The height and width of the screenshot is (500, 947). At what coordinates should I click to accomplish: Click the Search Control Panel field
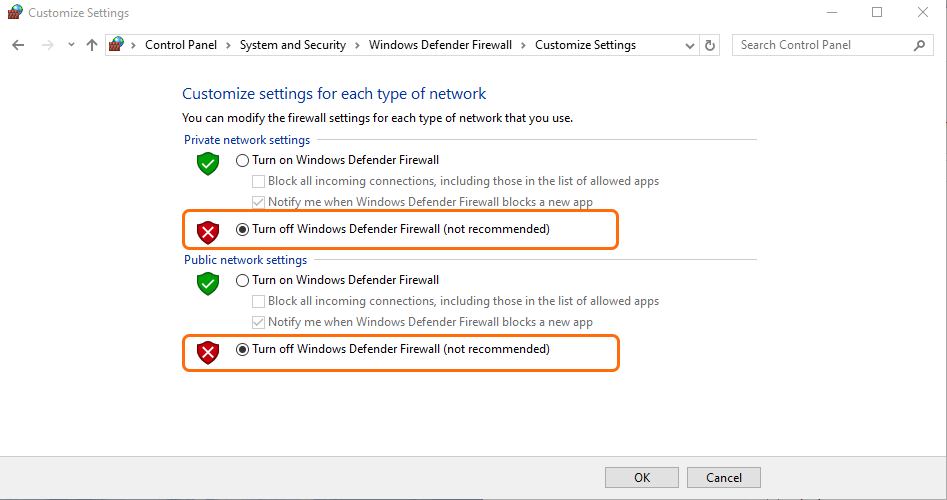tap(820, 45)
